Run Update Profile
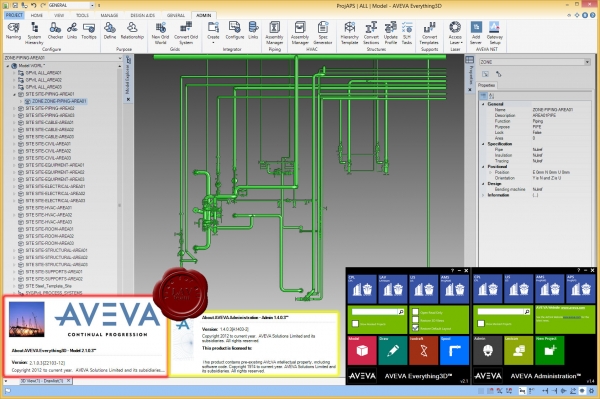The width and height of the screenshot is (600, 399). (x=391, y=33)
